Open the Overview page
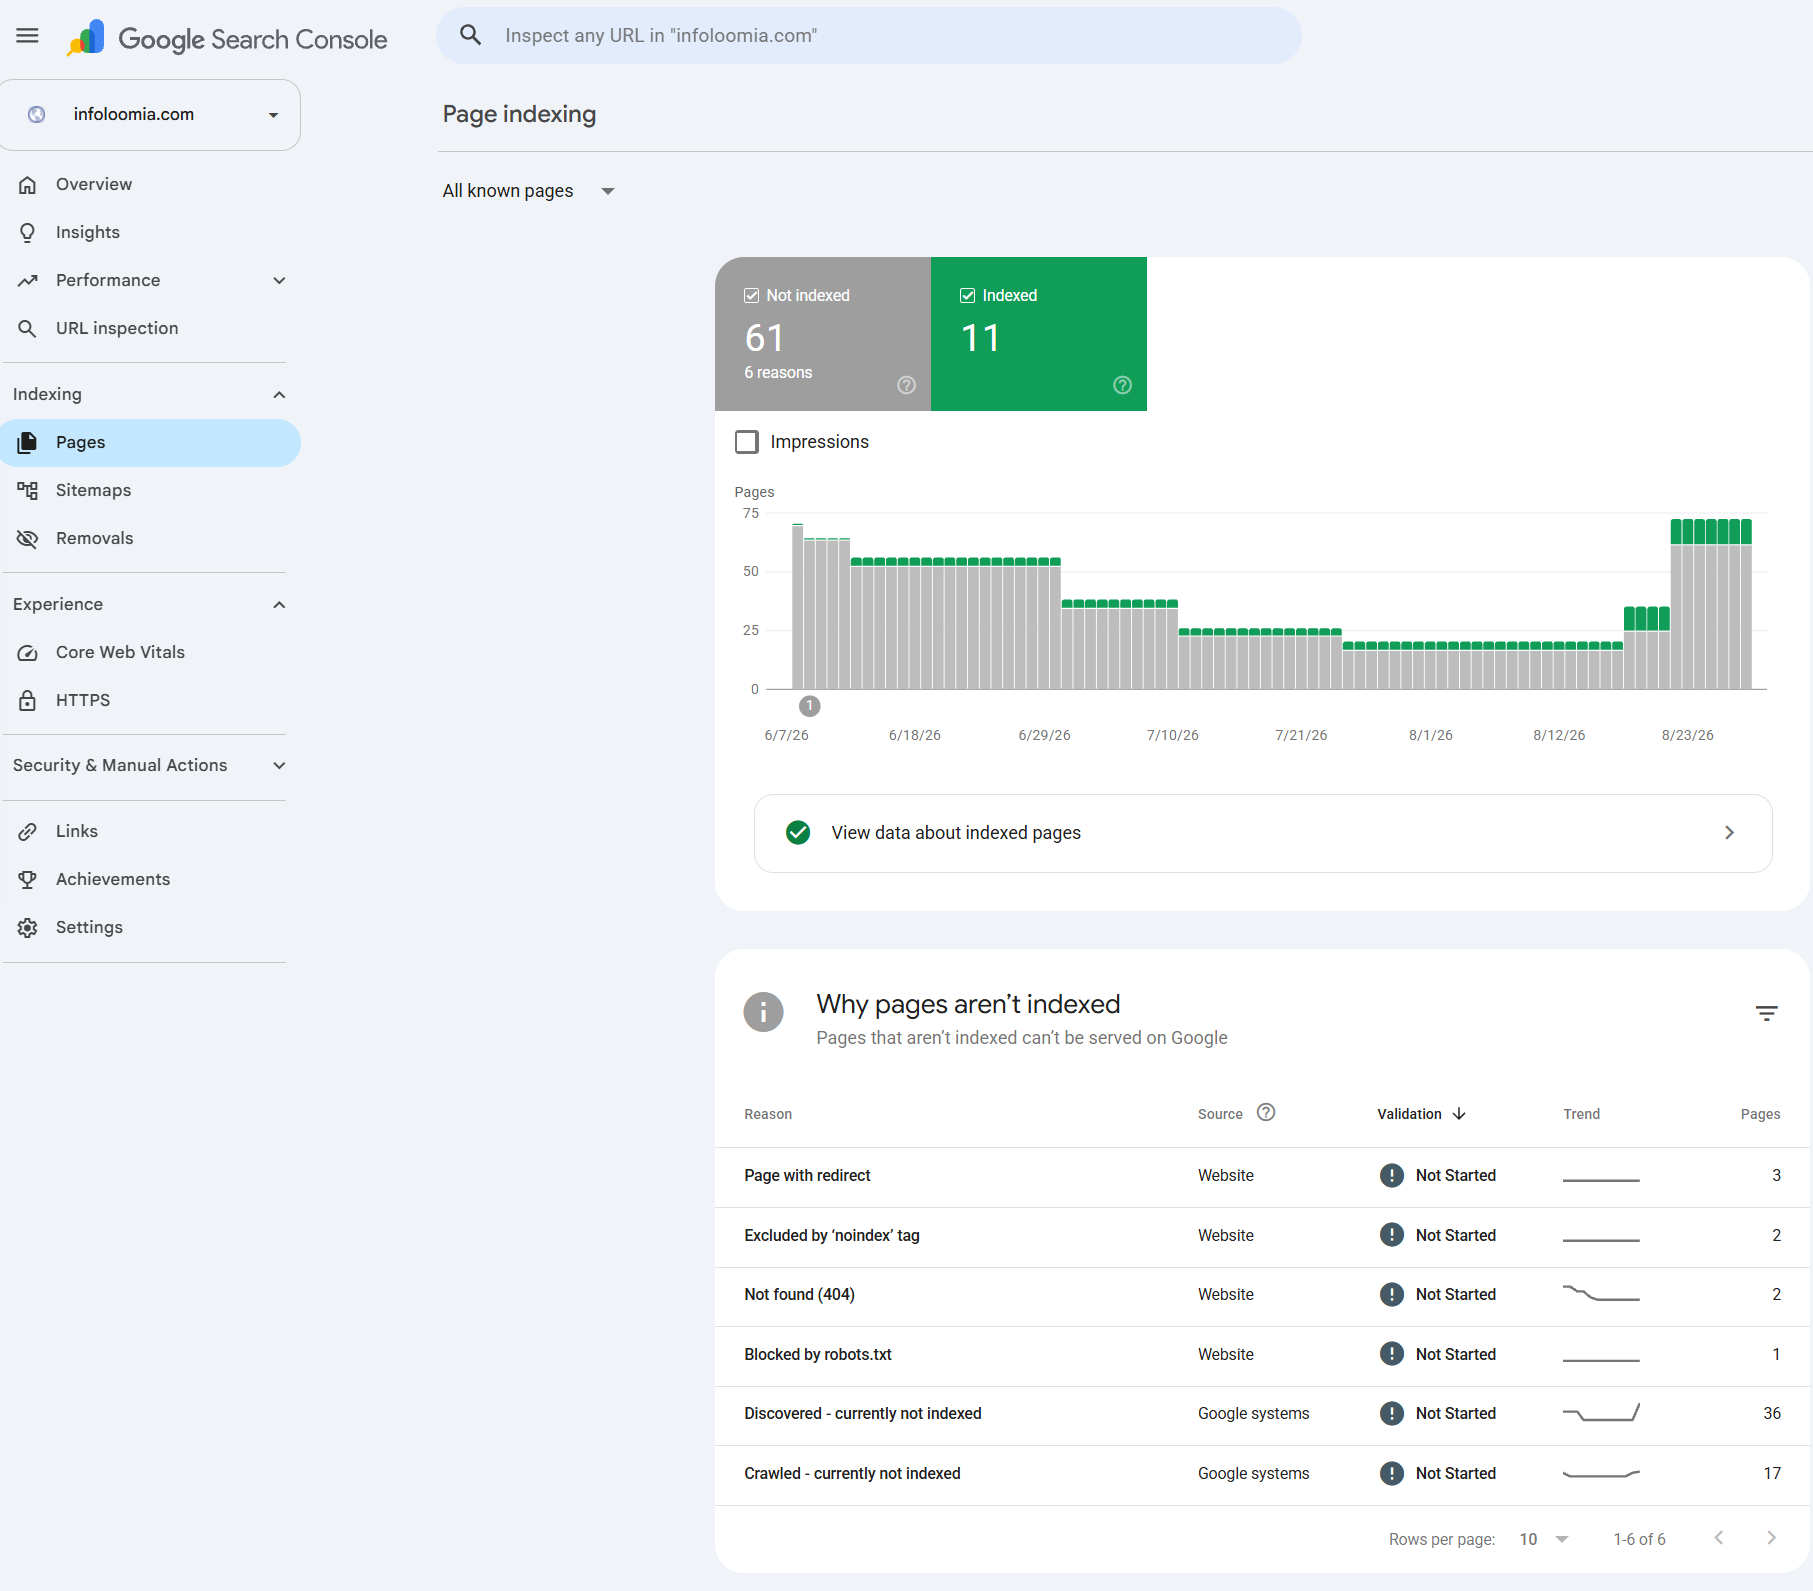This screenshot has width=1813, height=1591. coord(94,184)
